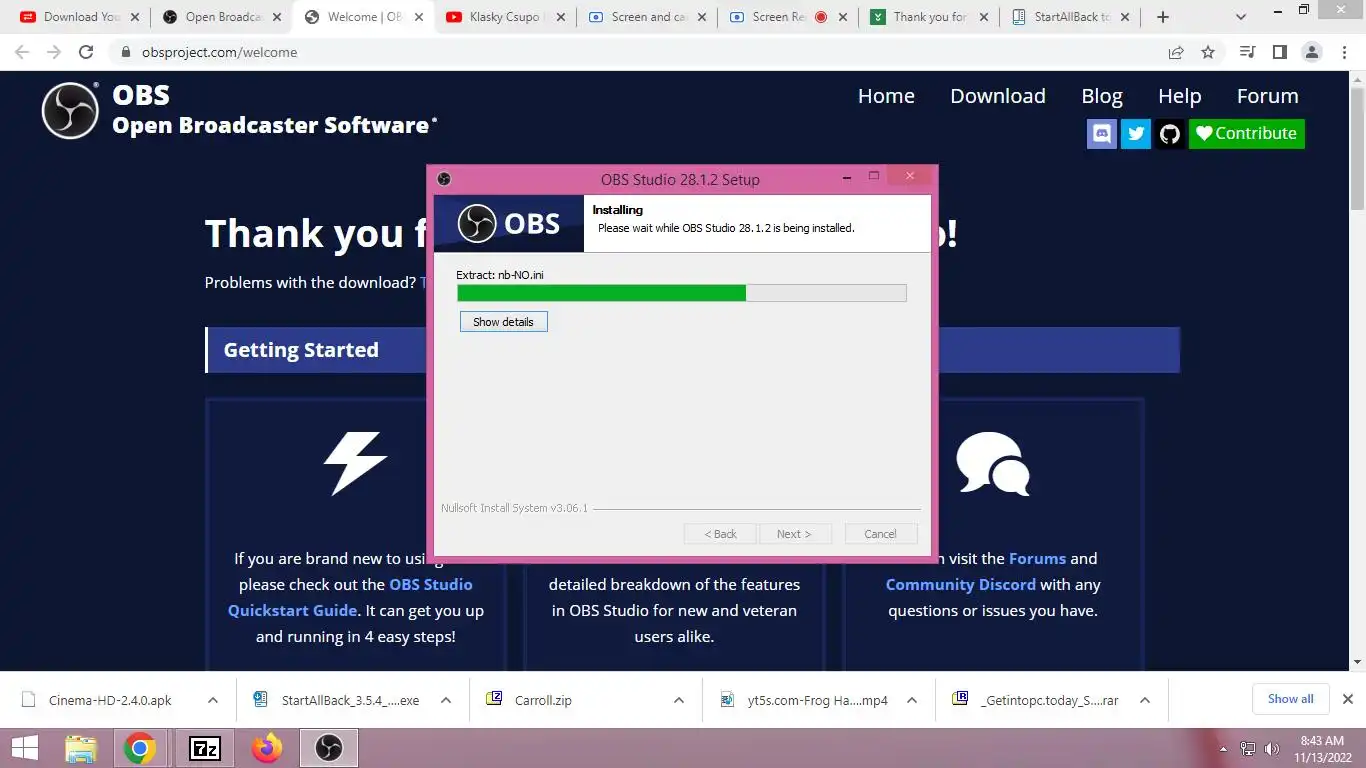Click the volume icon in tray
The height and width of the screenshot is (768, 1366).
point(1272,749)
